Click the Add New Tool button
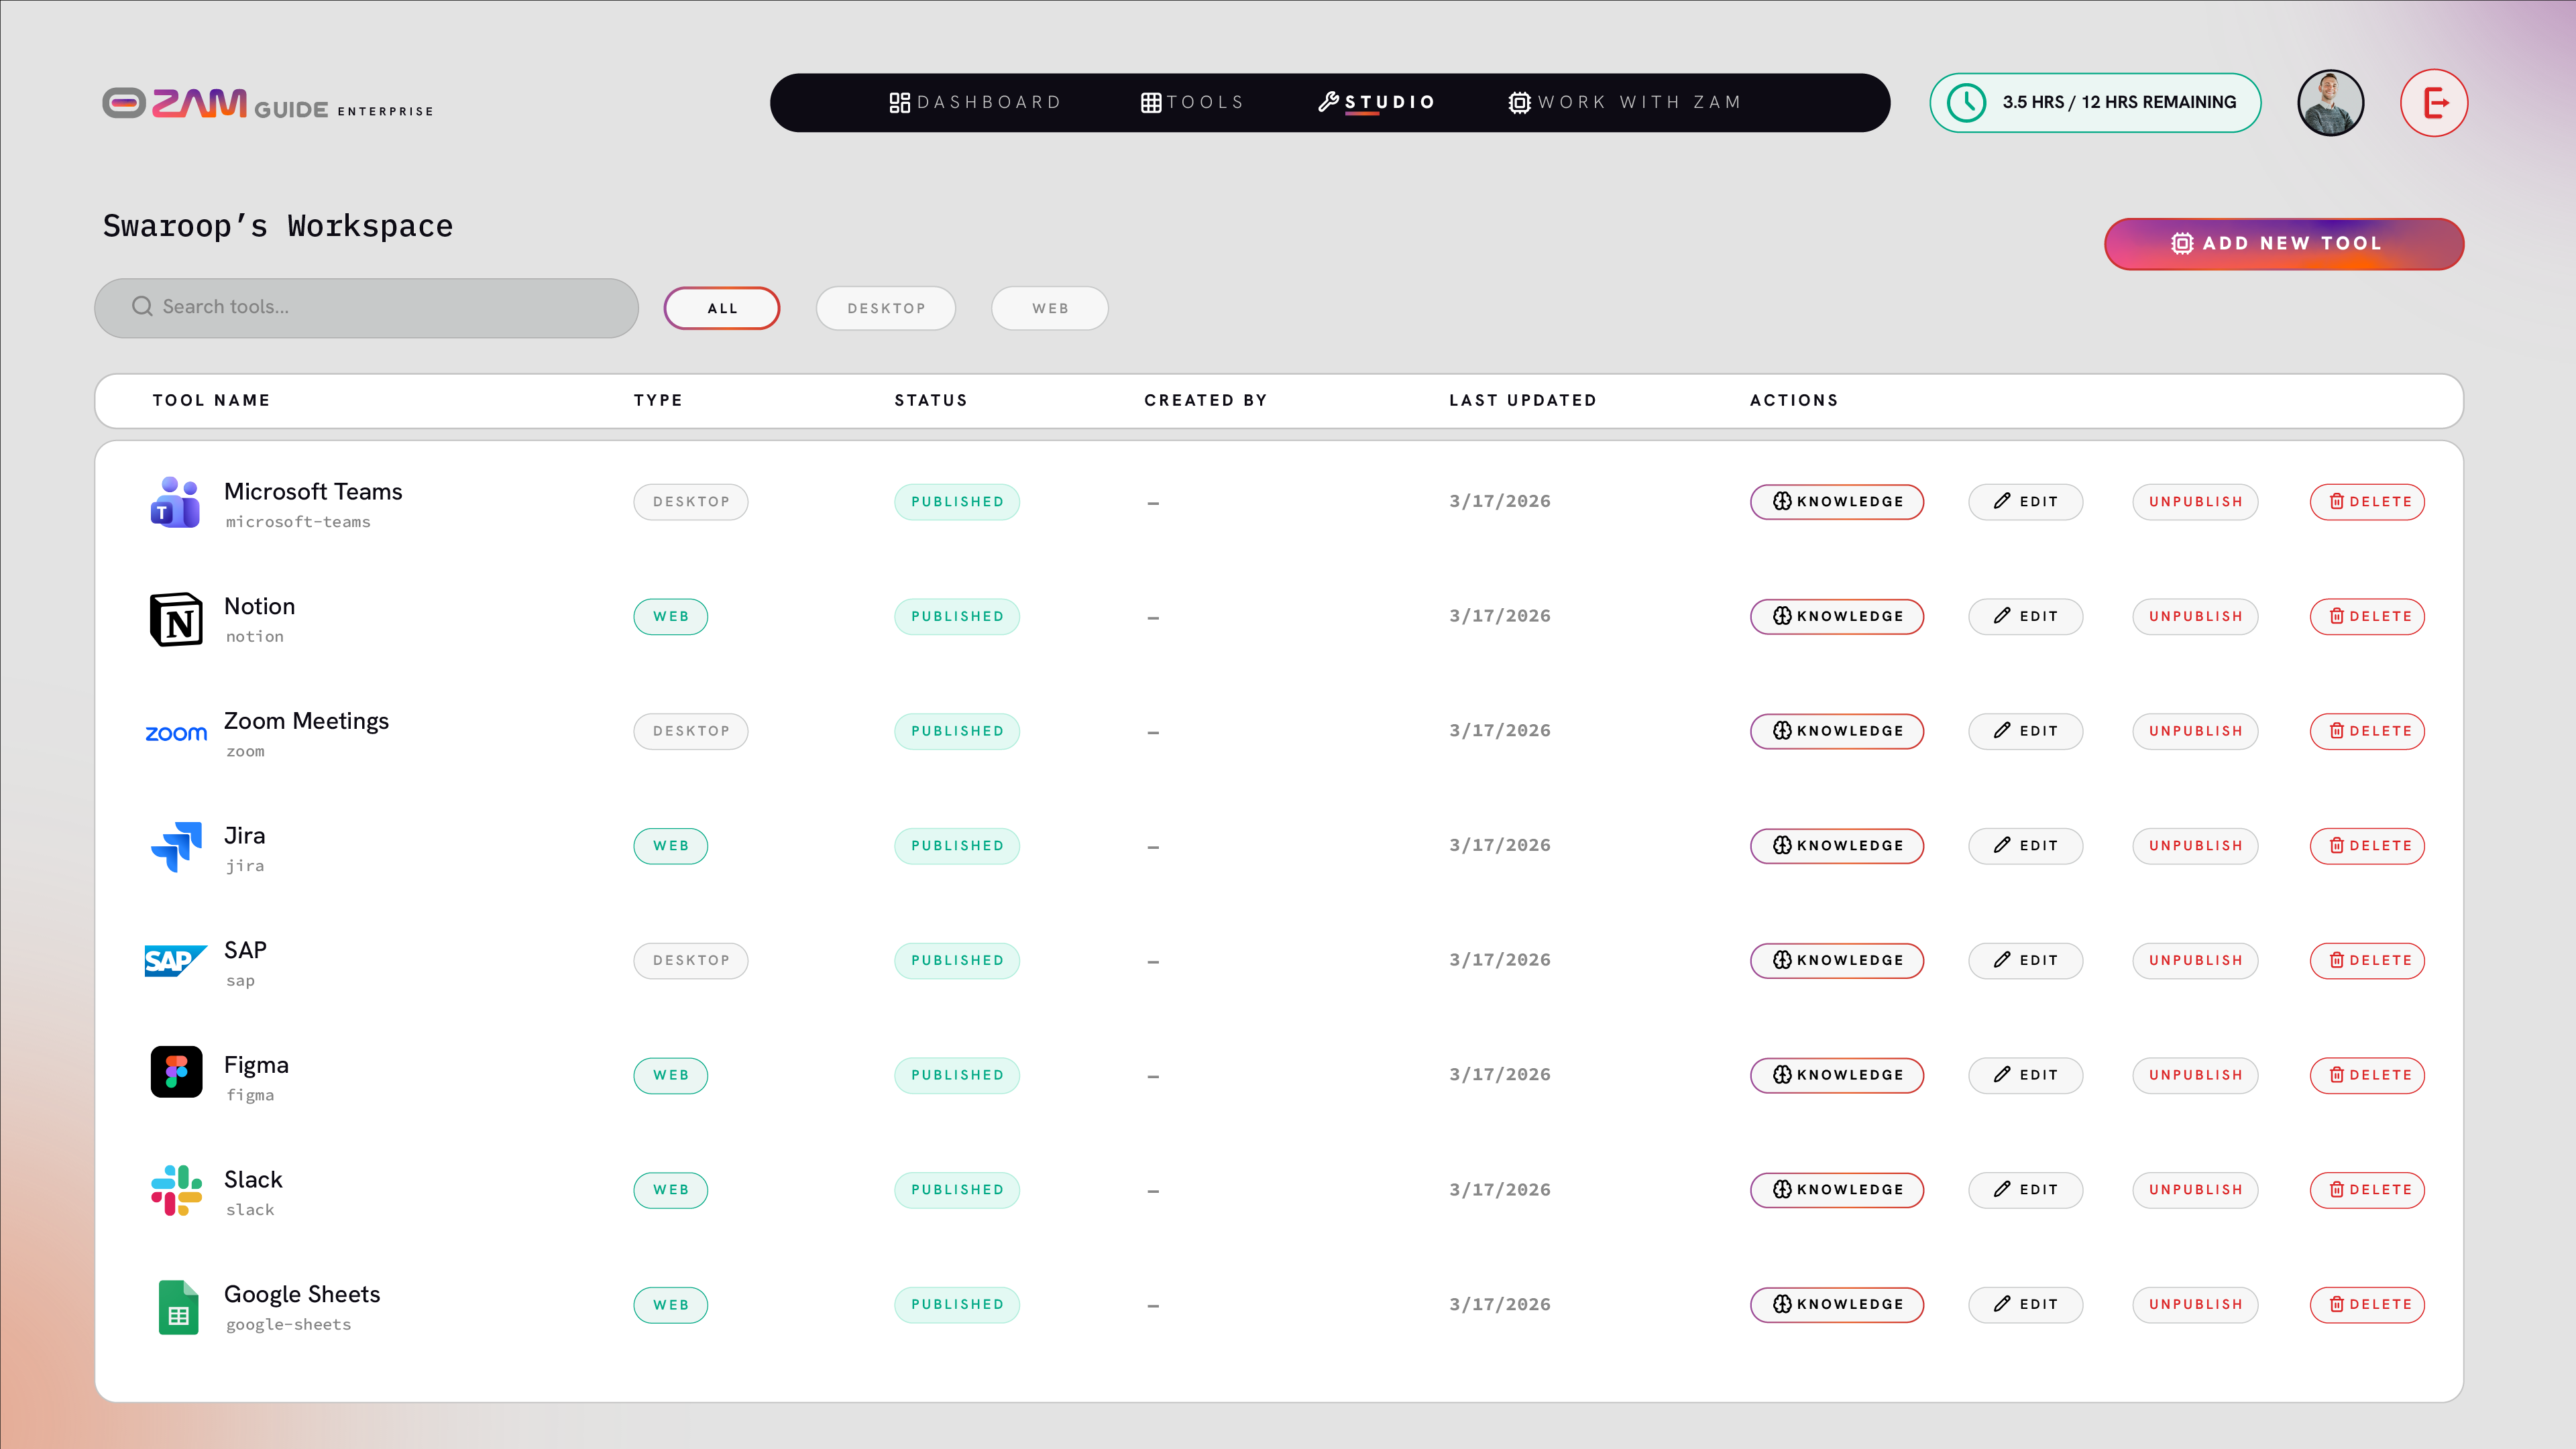This screenshot has height=1449, width=2576. tap(2284, 243)
